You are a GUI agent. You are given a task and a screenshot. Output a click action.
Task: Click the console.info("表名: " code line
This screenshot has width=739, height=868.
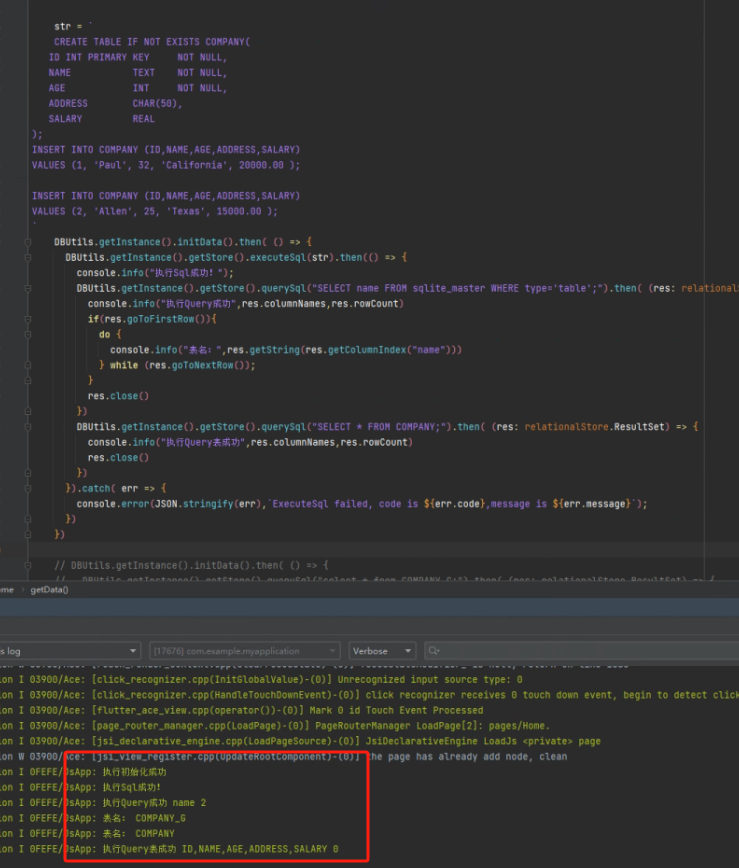pos(286,350)
